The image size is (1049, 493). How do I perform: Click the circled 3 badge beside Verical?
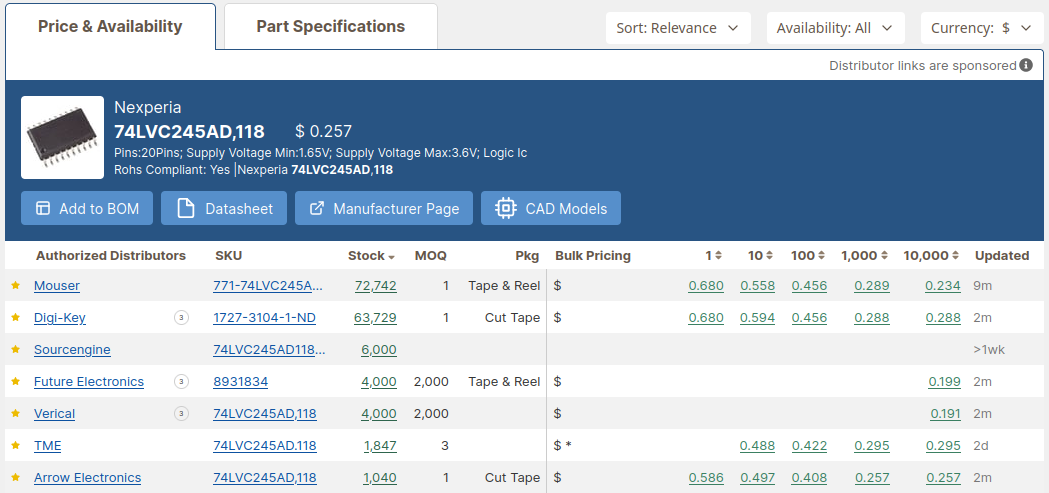click(x=181, y=414)
